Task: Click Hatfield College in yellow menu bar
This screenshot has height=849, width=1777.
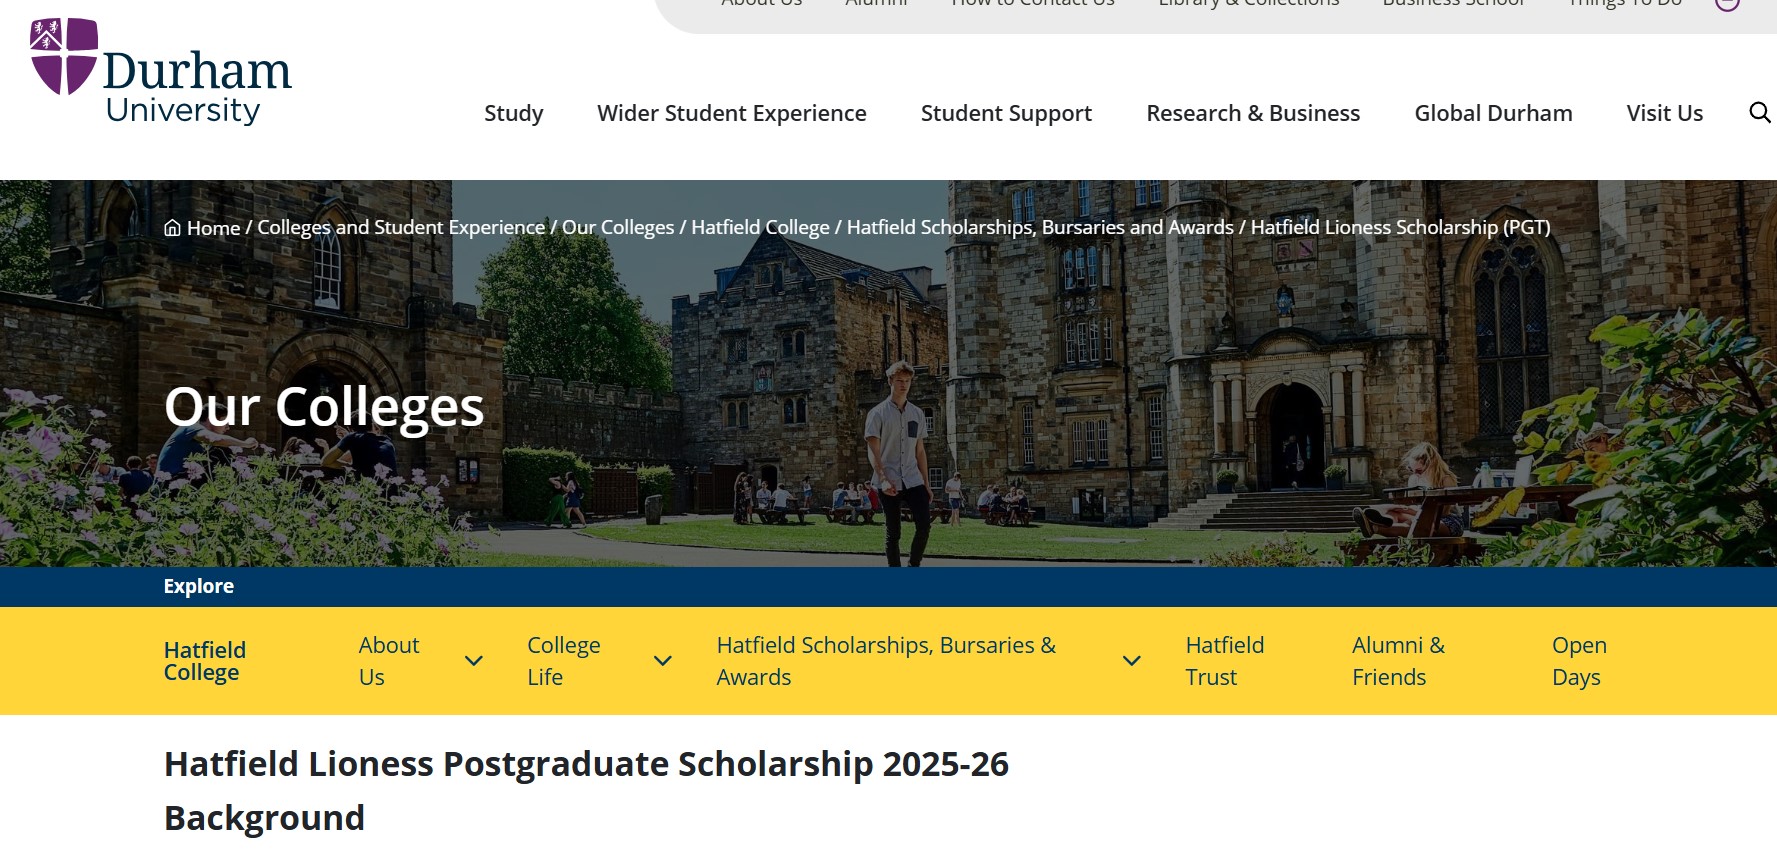Action: click(204, 661)
